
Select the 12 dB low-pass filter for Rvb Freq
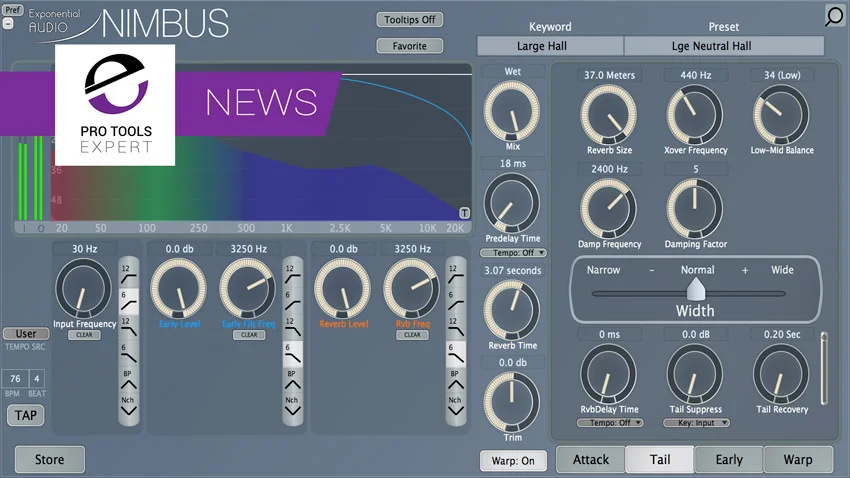tap(456, 328)
